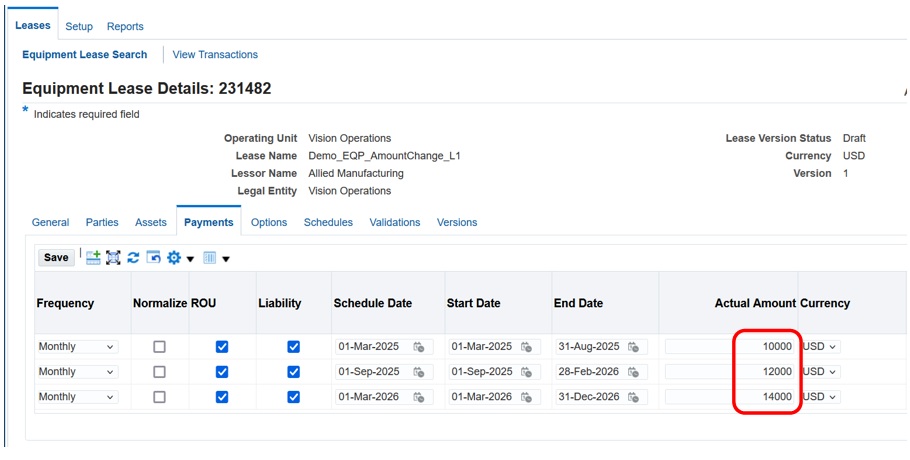
Task: Open Frequency dropdown in first row
Action: [77, 347]
